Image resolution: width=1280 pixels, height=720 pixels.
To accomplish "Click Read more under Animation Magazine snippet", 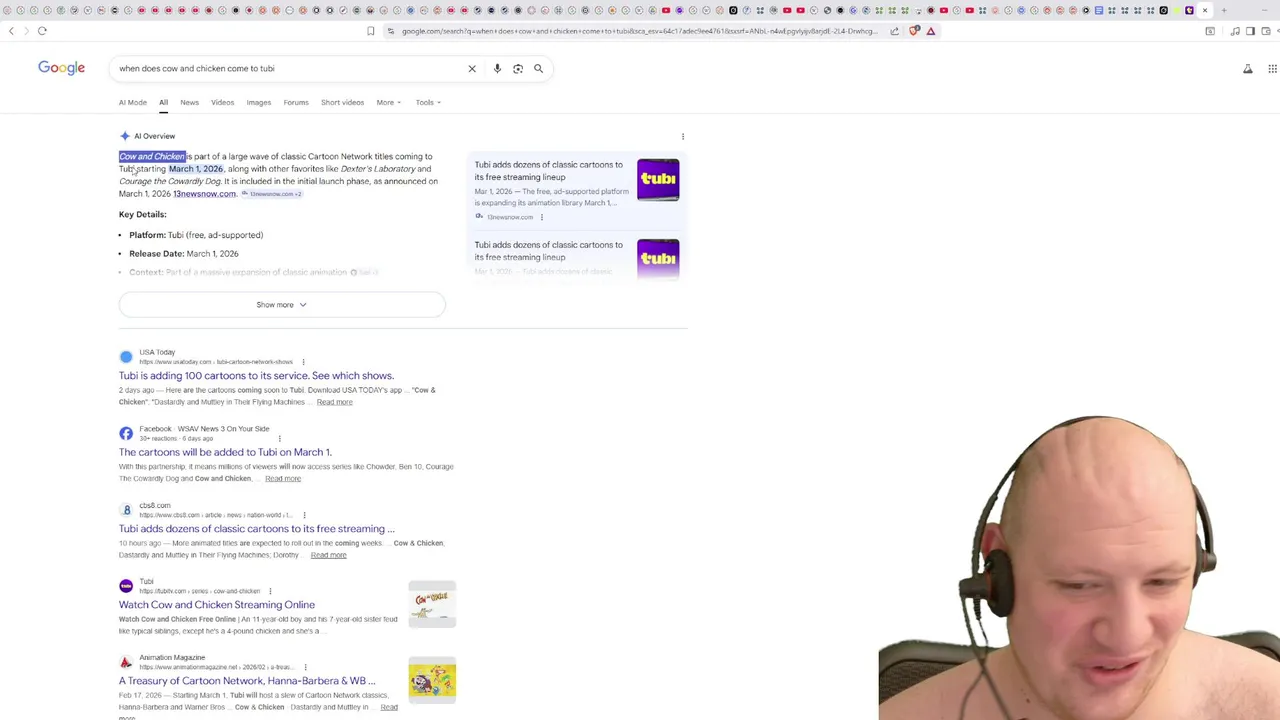I will (388, 707).
